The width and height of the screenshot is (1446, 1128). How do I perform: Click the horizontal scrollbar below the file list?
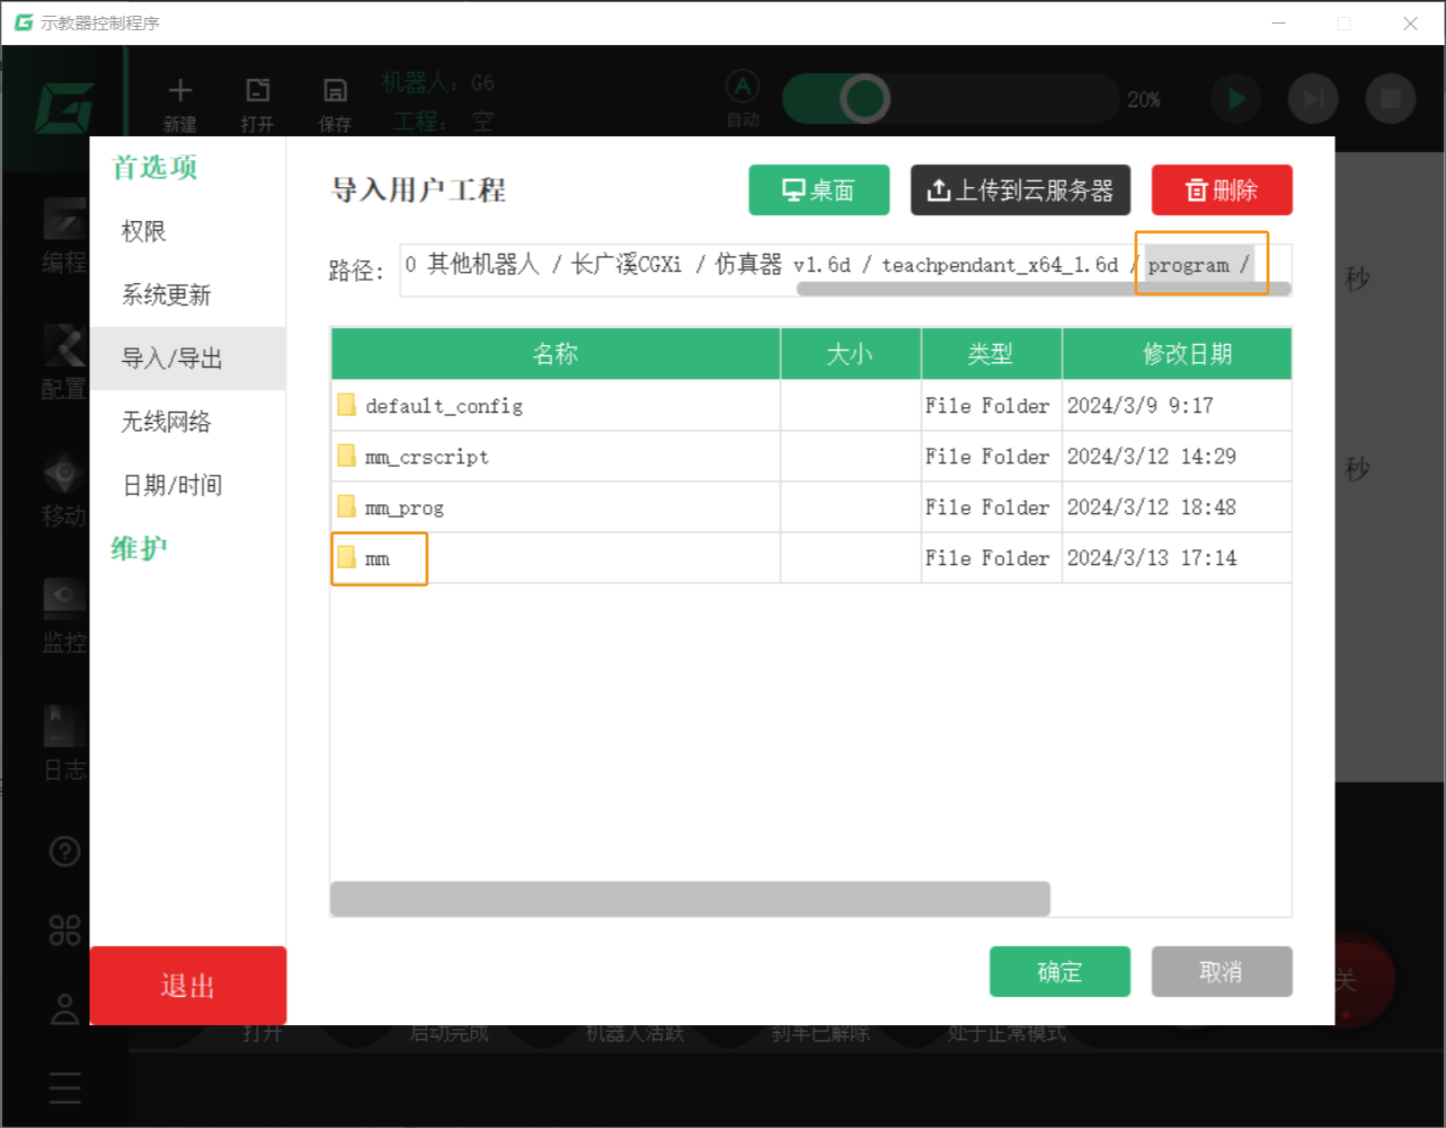click(690, 899)
